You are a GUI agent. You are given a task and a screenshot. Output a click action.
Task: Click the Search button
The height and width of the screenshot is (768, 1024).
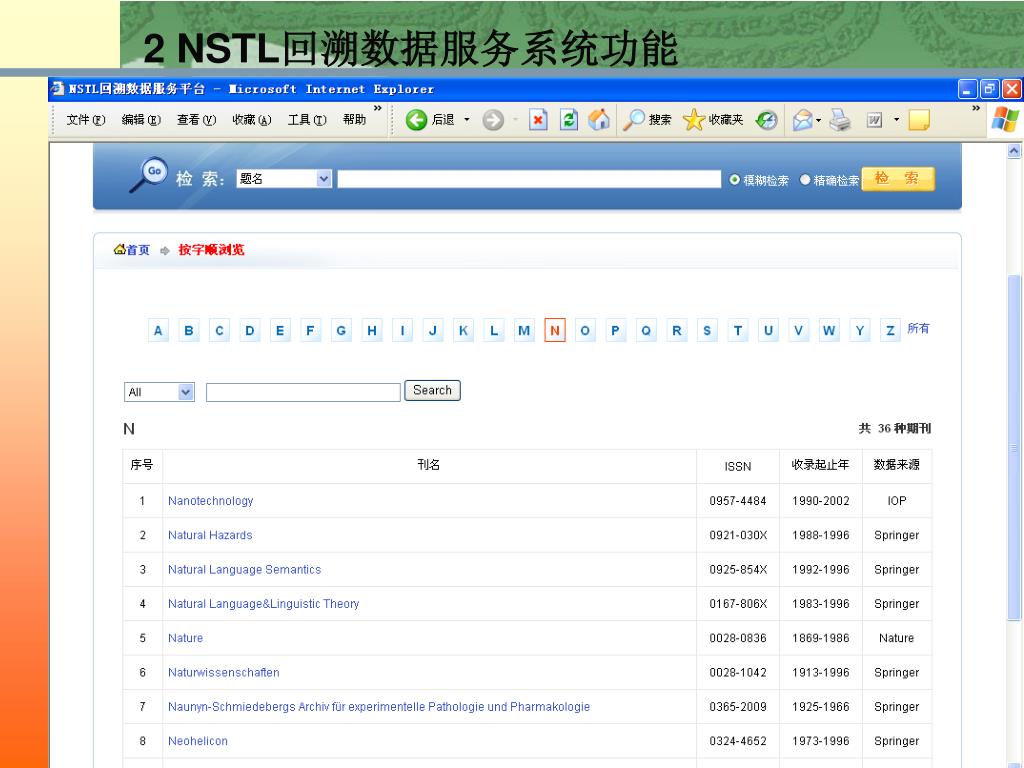[432, 391]
